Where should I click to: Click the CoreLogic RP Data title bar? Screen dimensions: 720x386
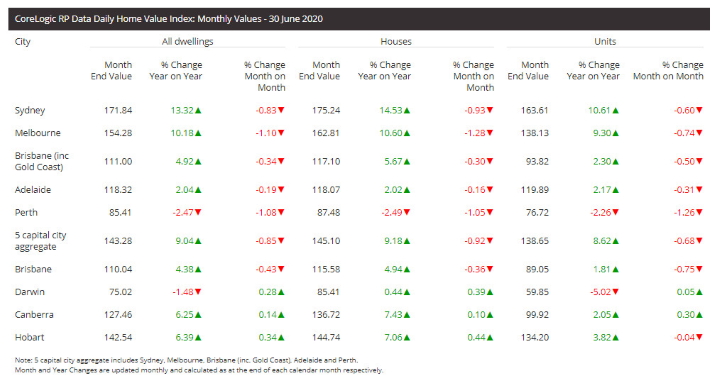tap(359, 19)
